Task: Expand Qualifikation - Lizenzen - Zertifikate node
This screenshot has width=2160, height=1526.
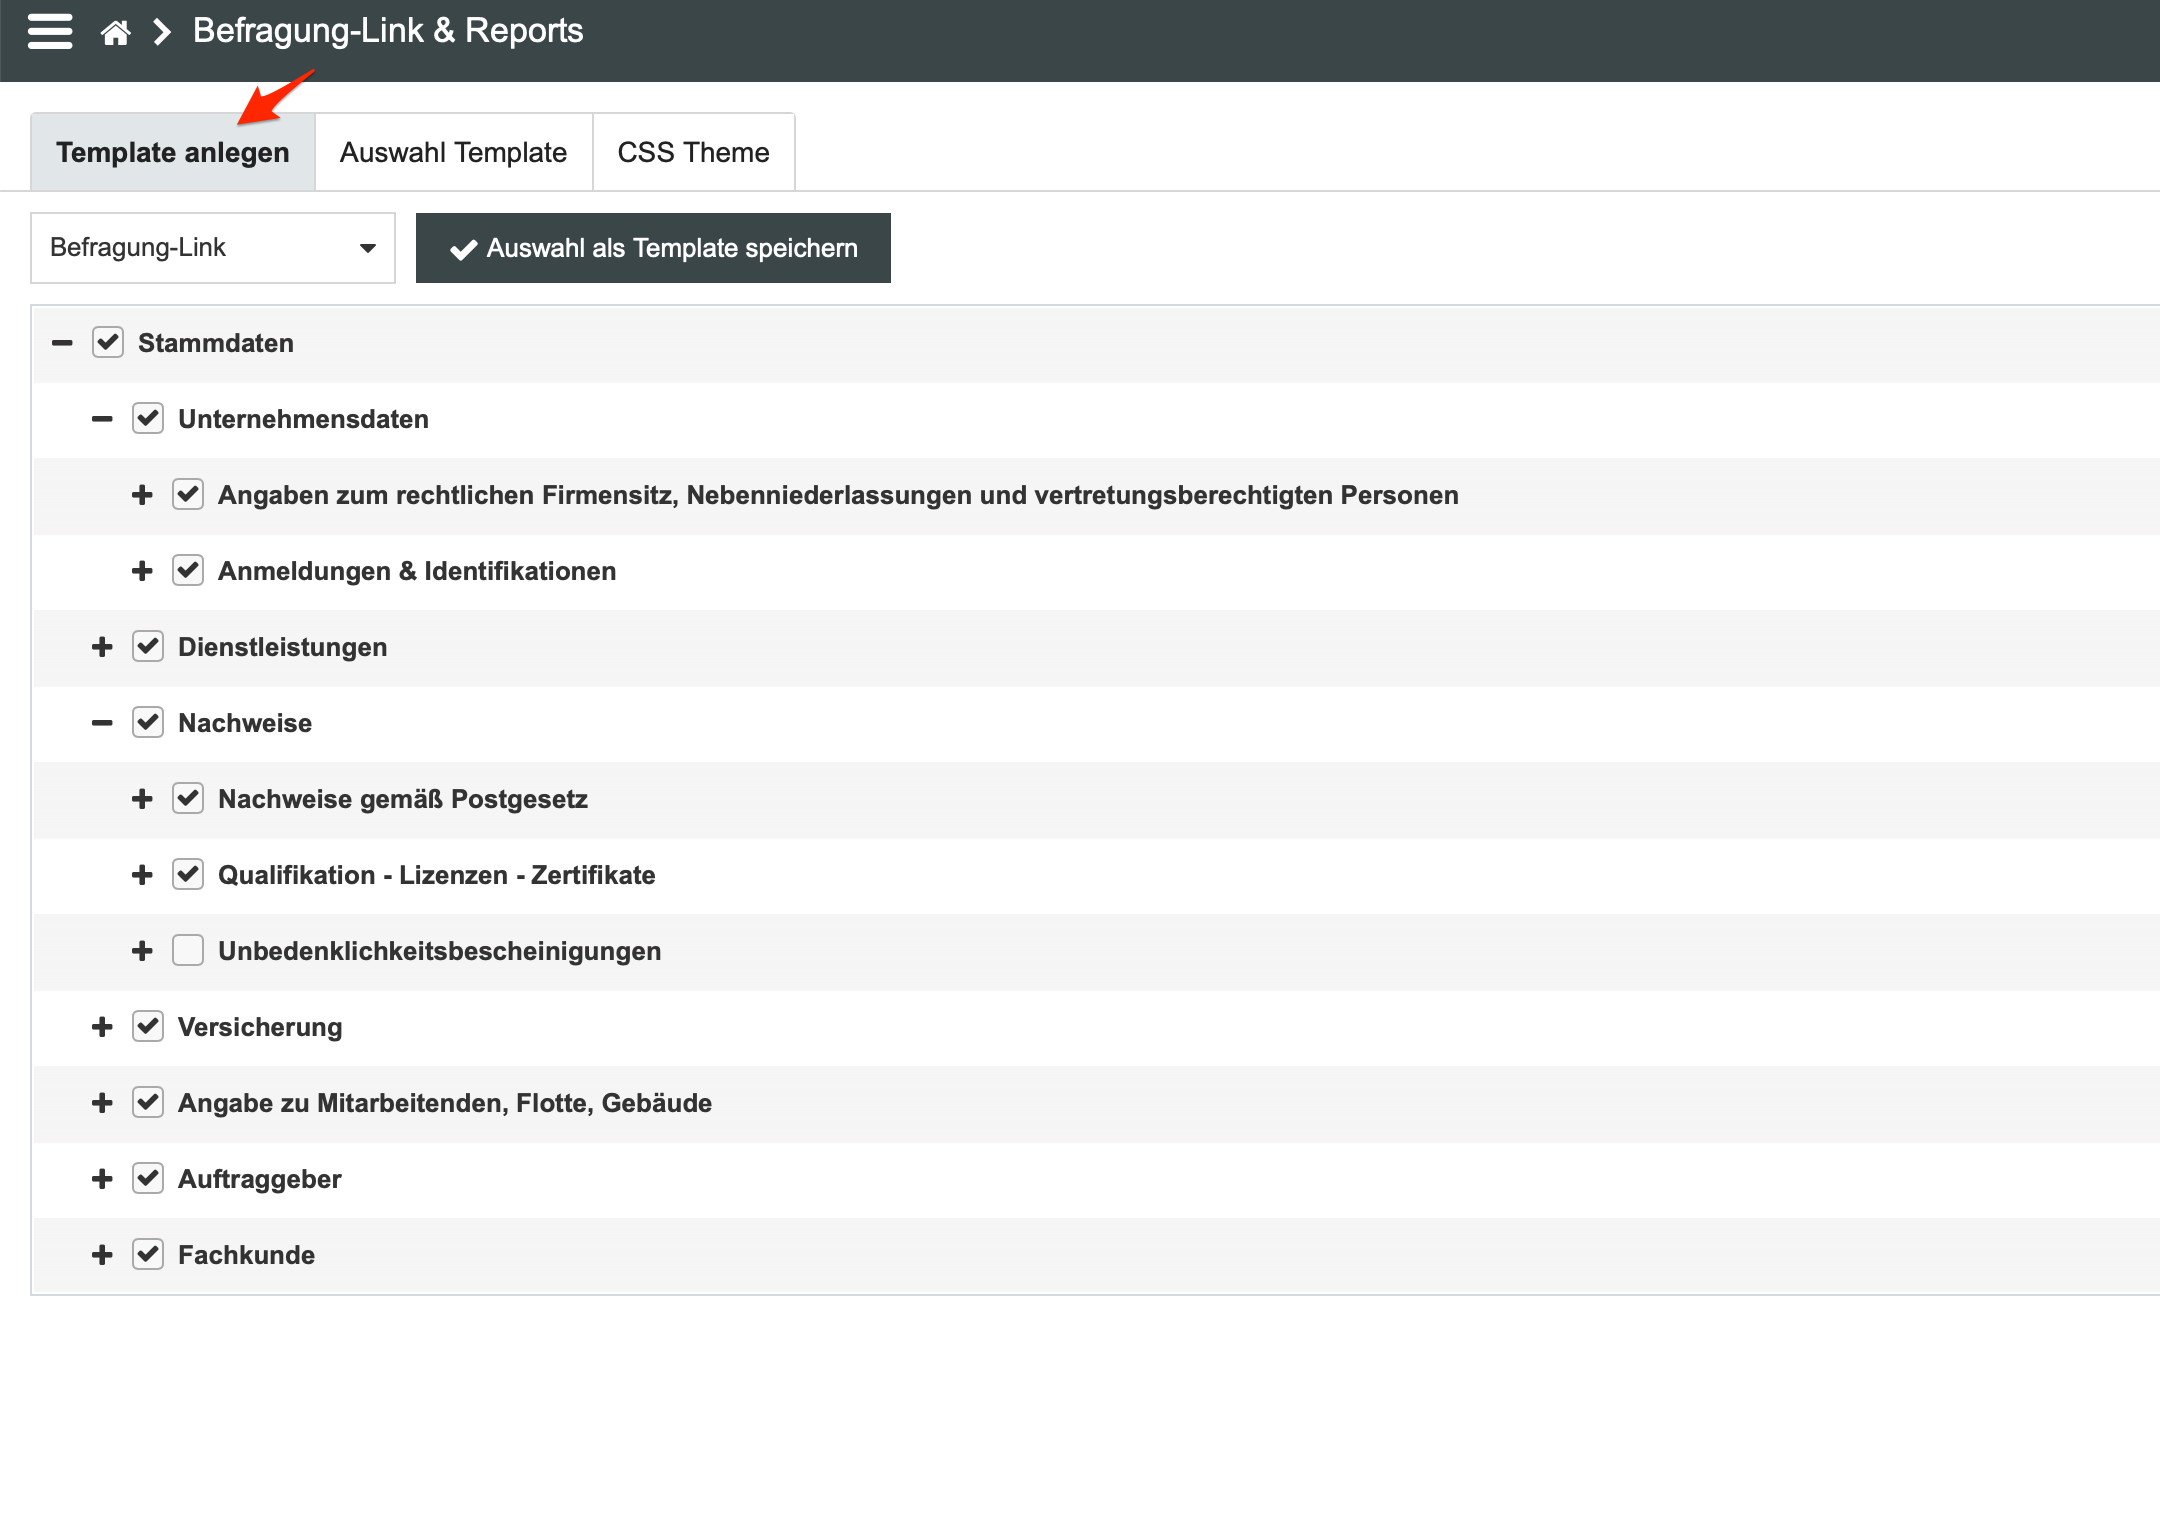Action: click(x=142, y=875)
